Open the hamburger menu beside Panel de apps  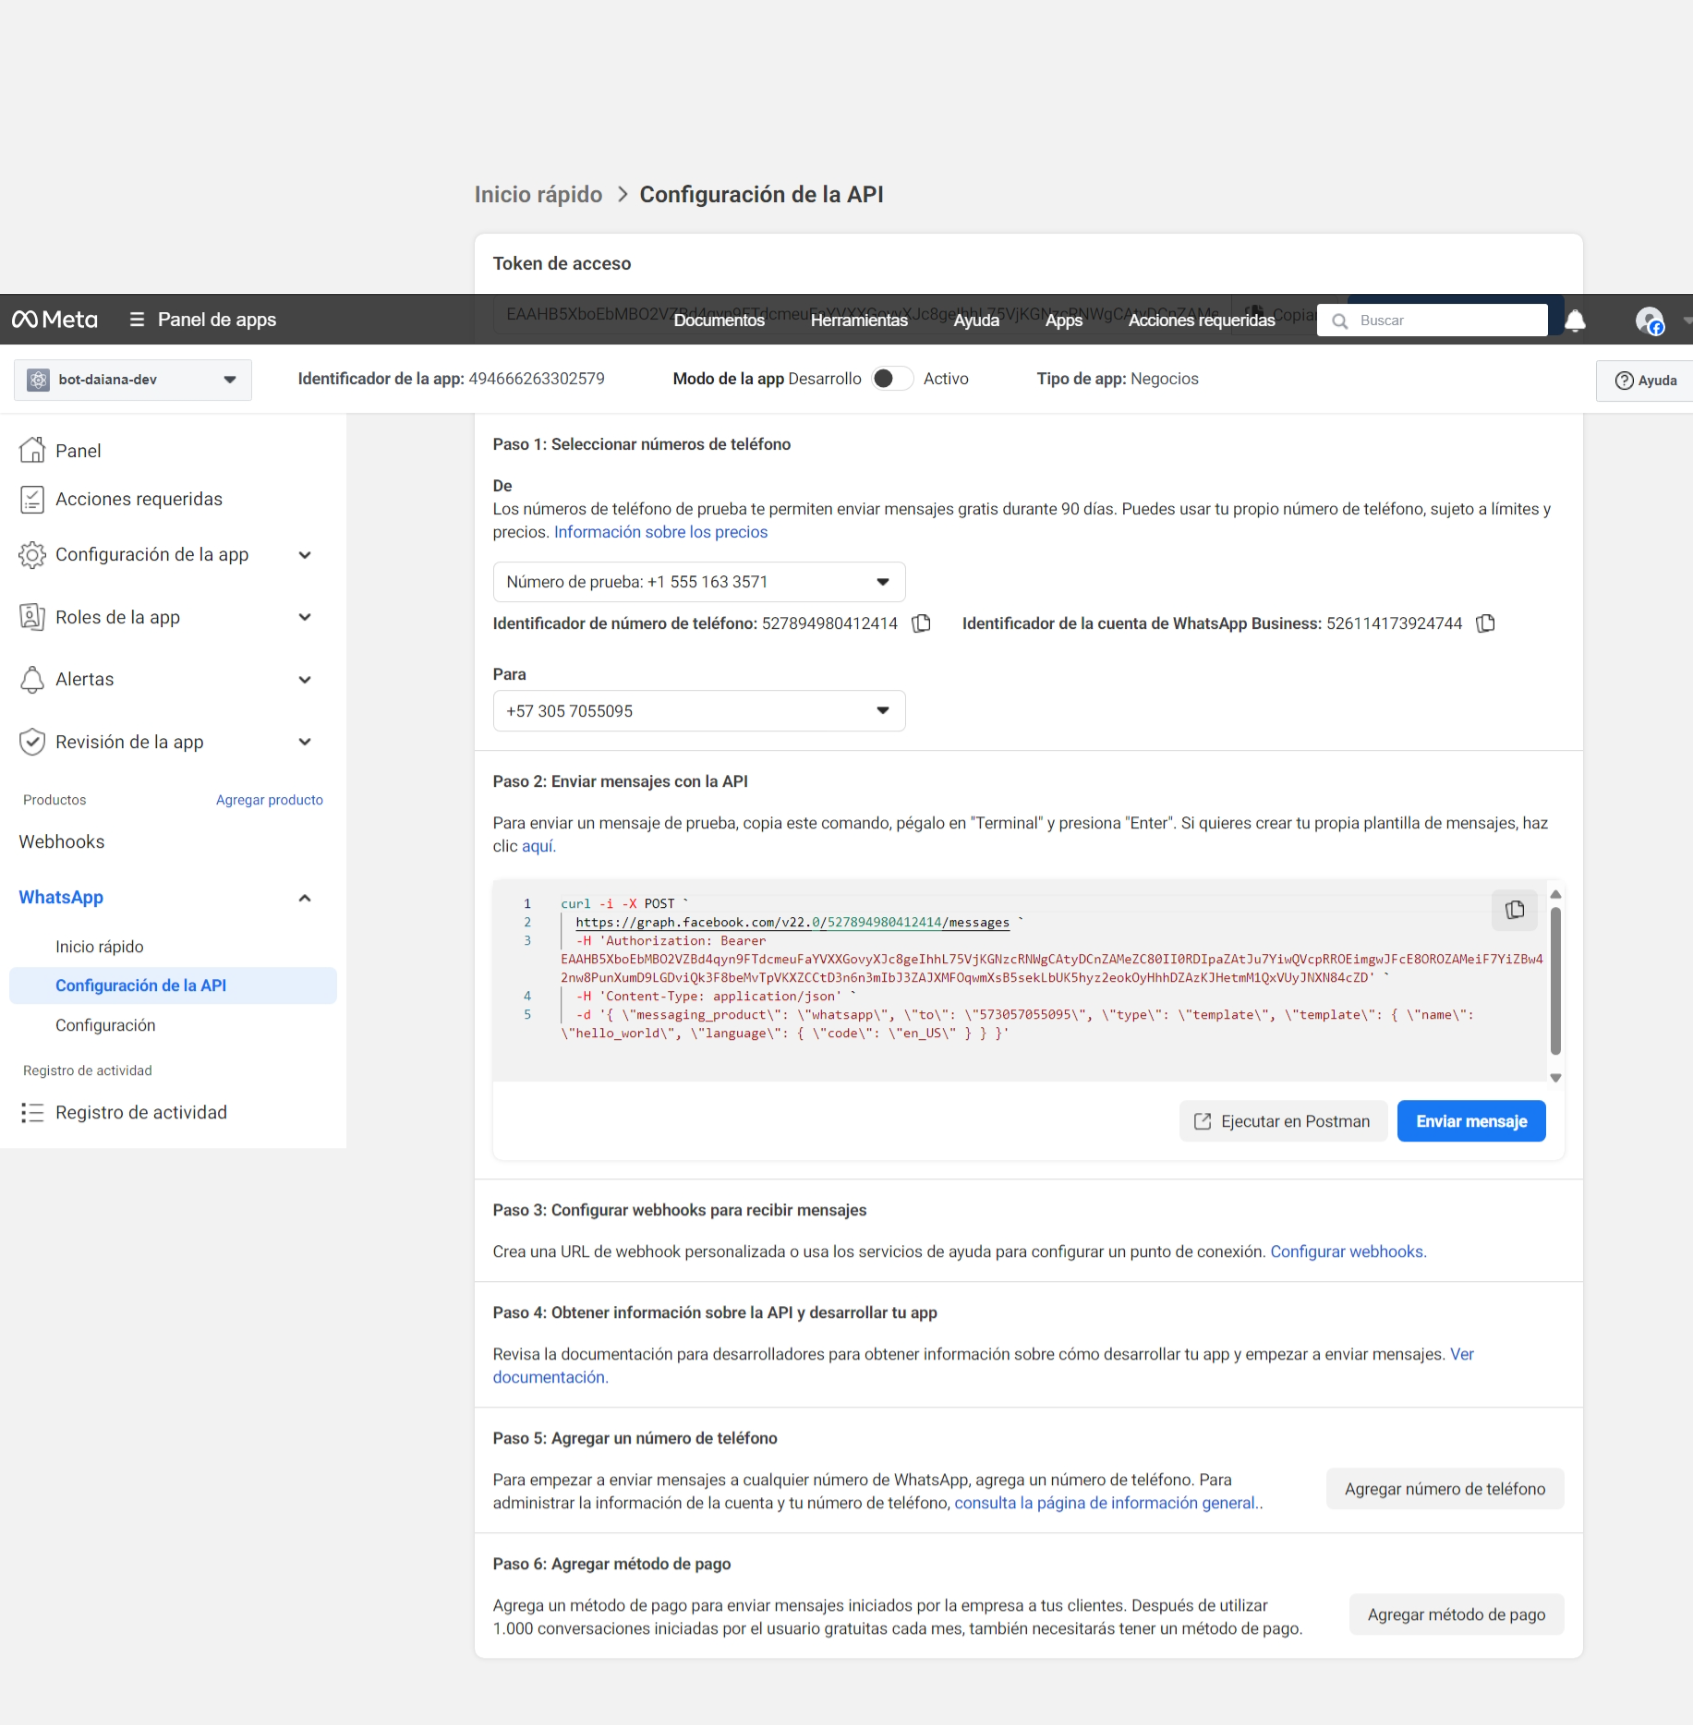point(137,320)
